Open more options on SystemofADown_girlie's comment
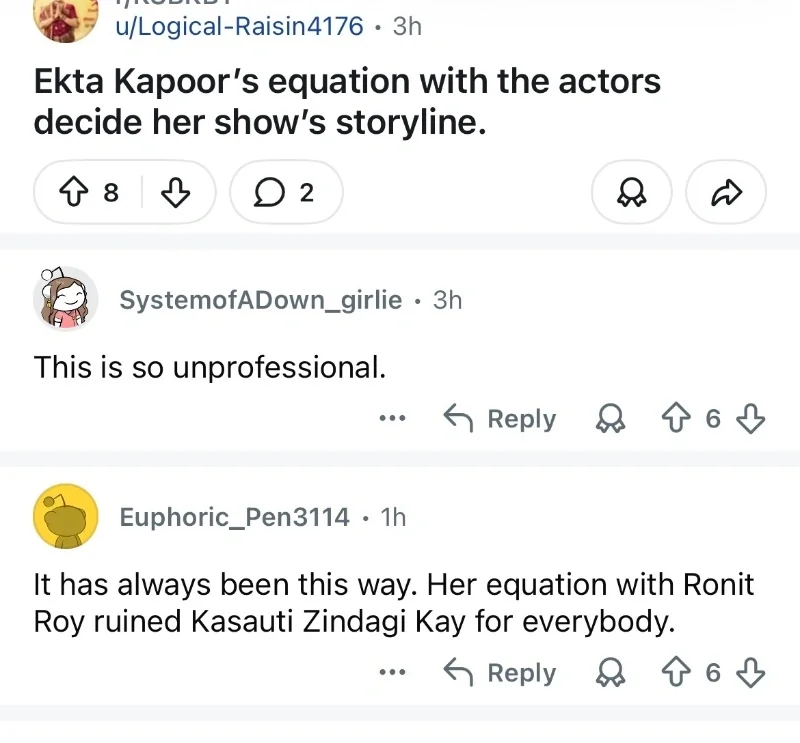The width and height of the screenshot is (800, 743). point(393,418)
